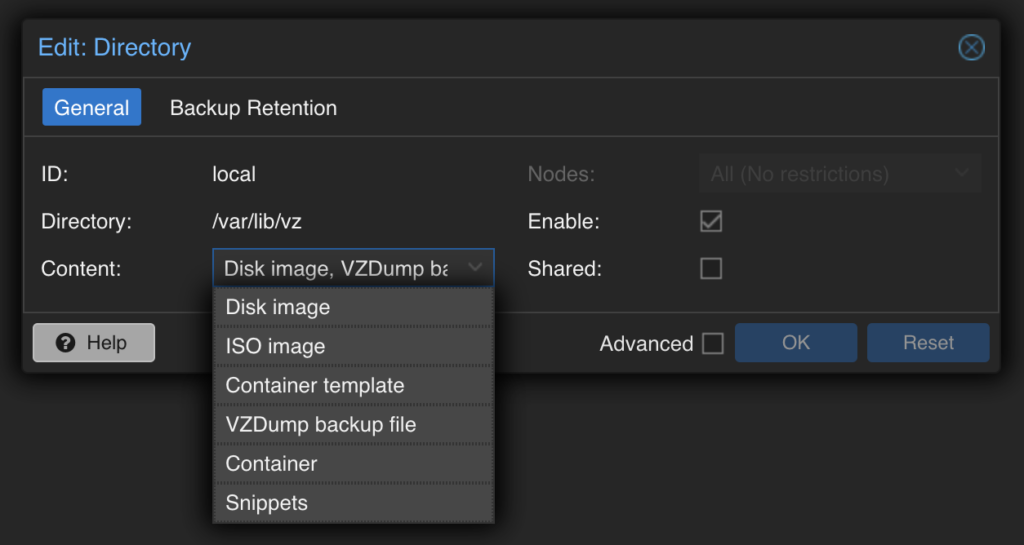The height and width of the screenshot is (545, 1024).
Task: Close the Edit Directory dialog
Action: point(971,48)
